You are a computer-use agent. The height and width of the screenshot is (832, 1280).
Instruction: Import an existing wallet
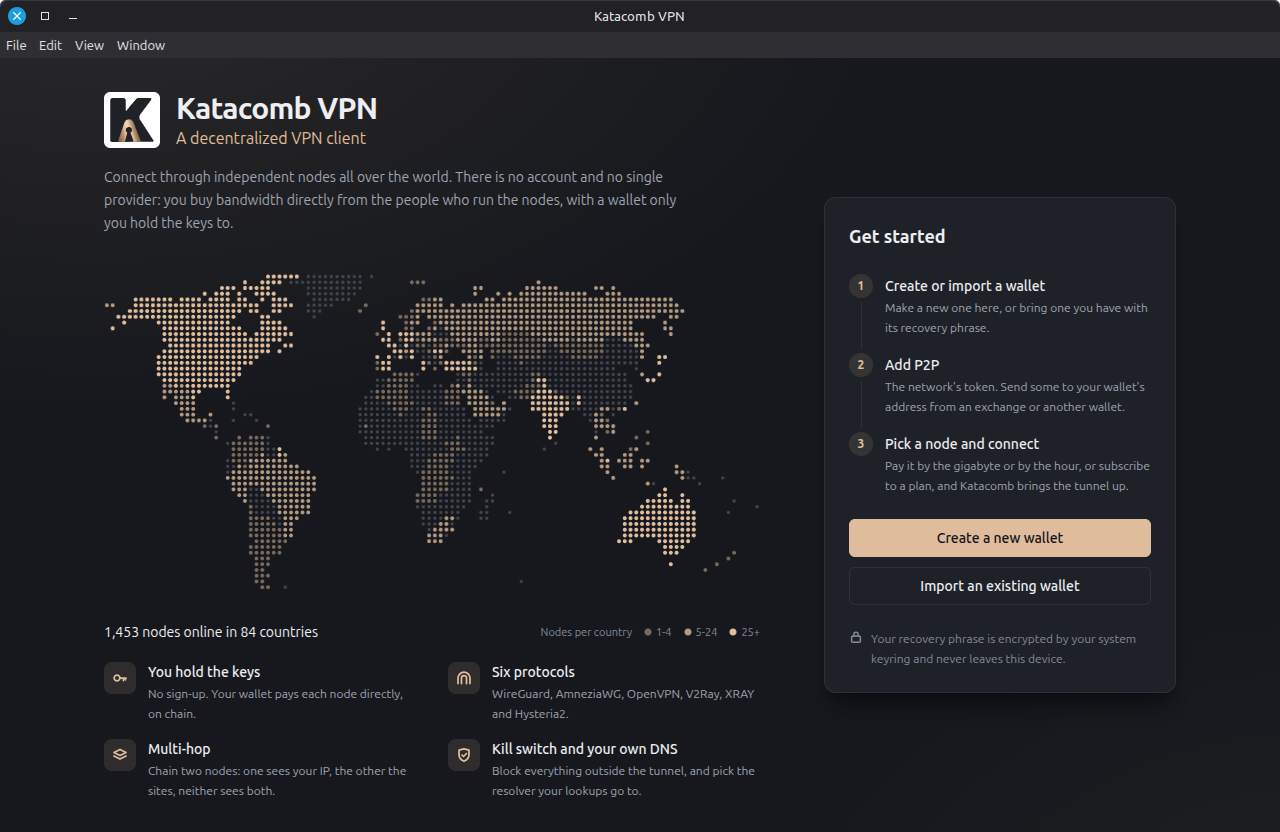[1000, 586]
